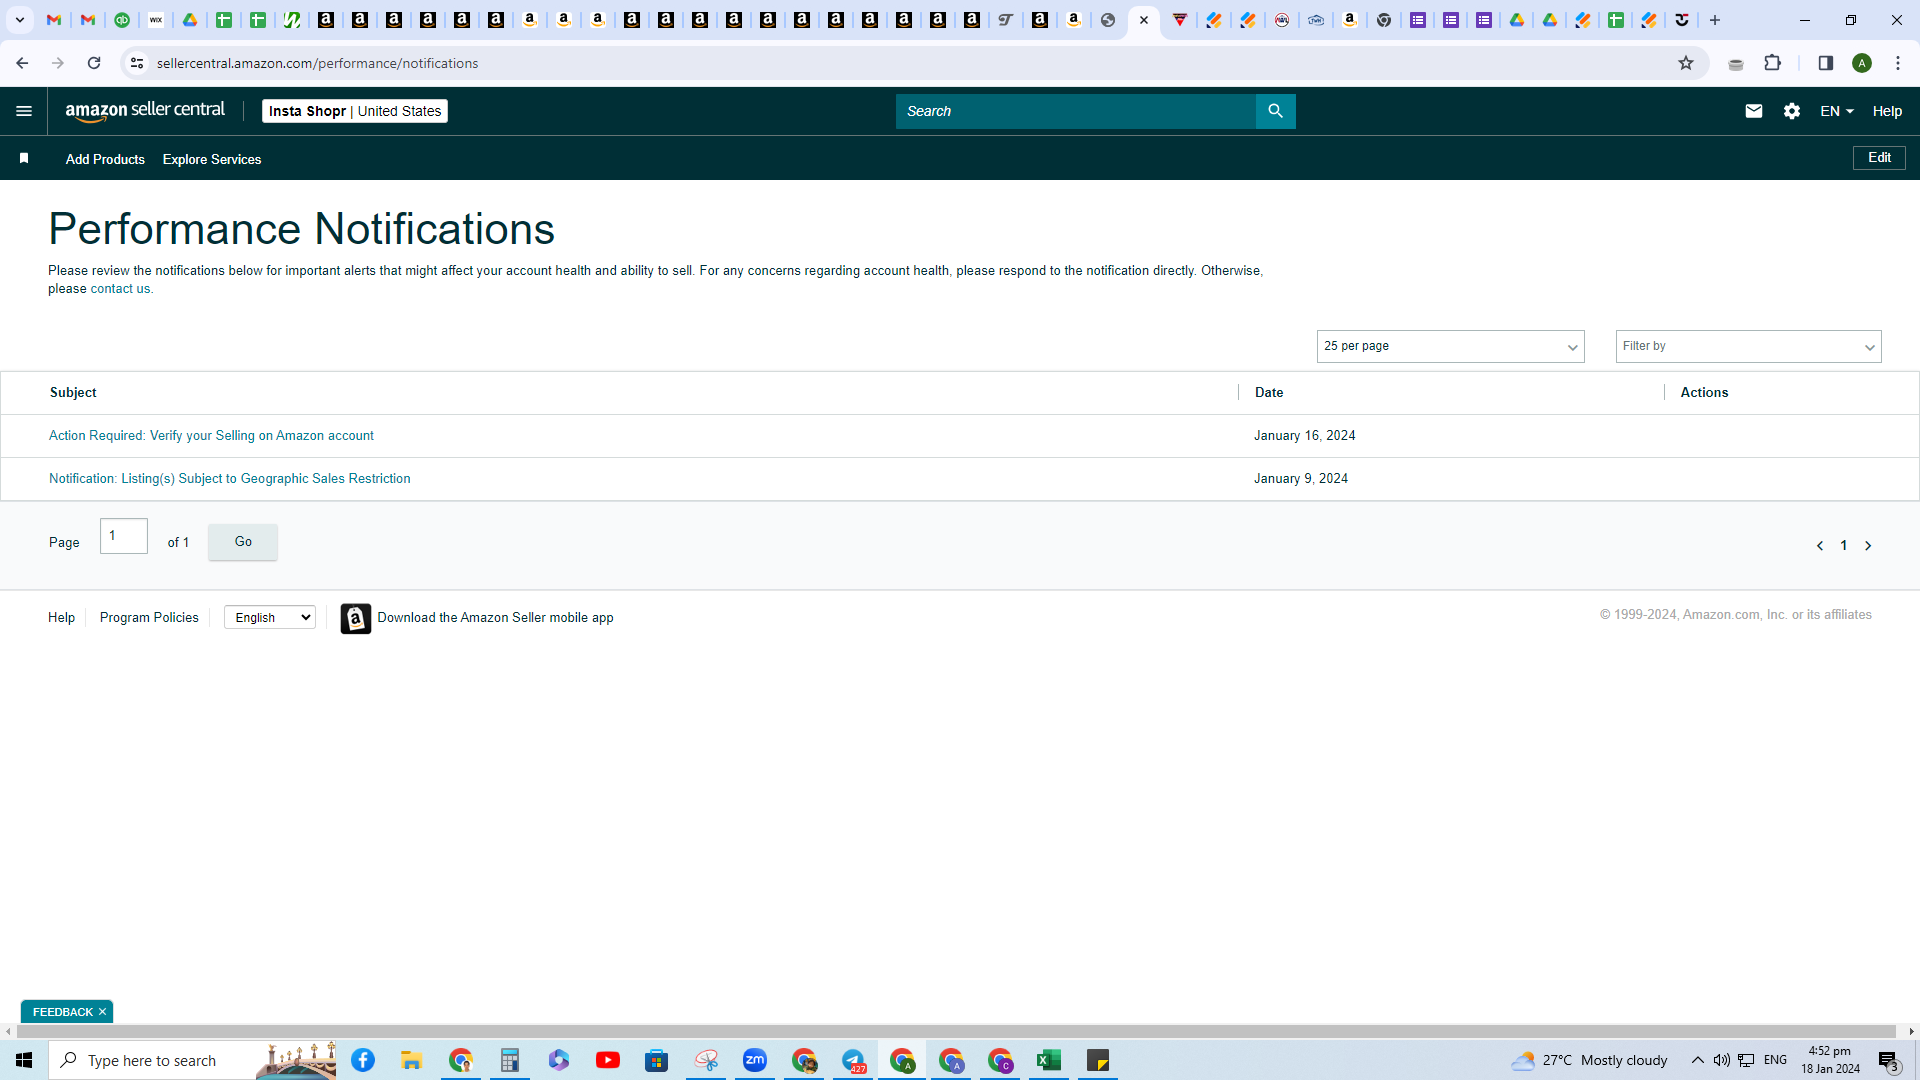Click the search magnifier button
The width and height of the screenshot is (1920, 1080).
coord(1275,111)
